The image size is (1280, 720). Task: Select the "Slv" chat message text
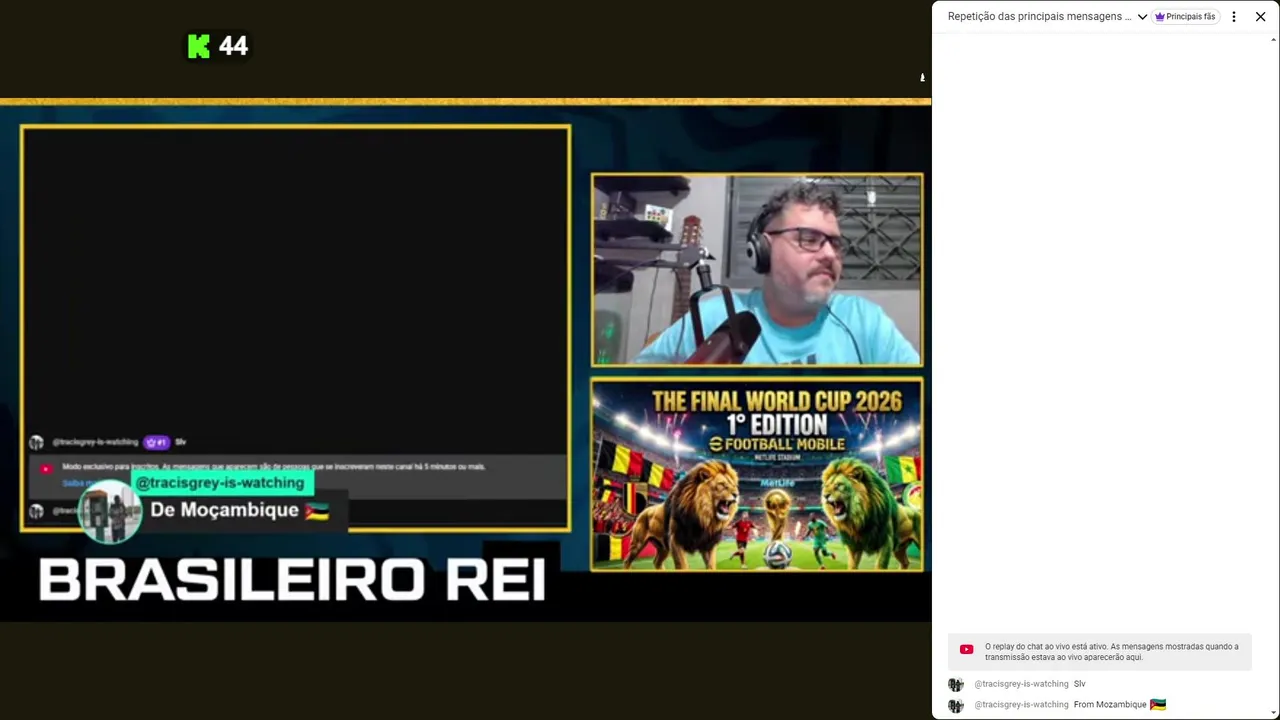[x=1079, y=684]
